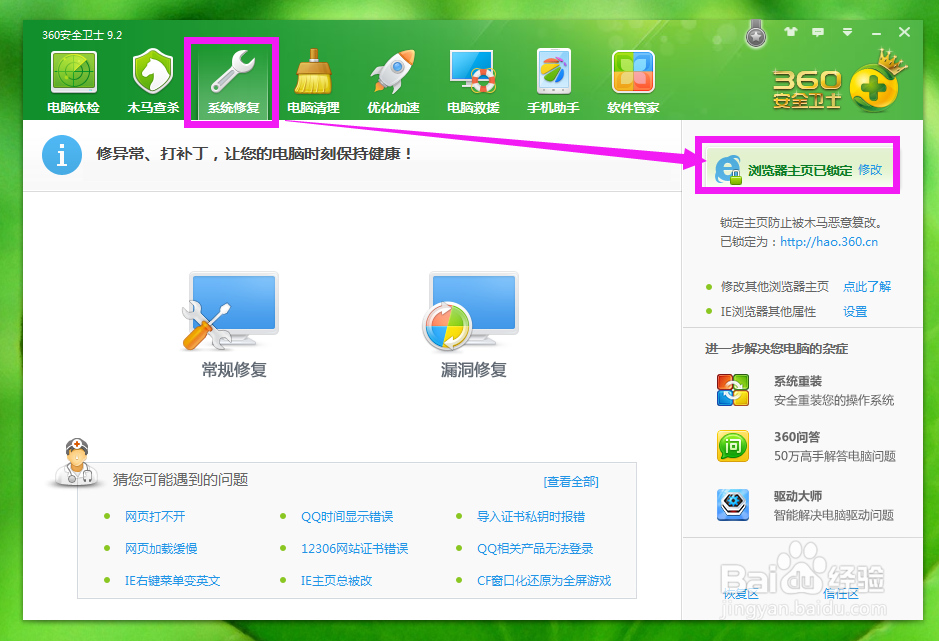
Task: Open 手机助手 phone icon
Action: [553, 71]
